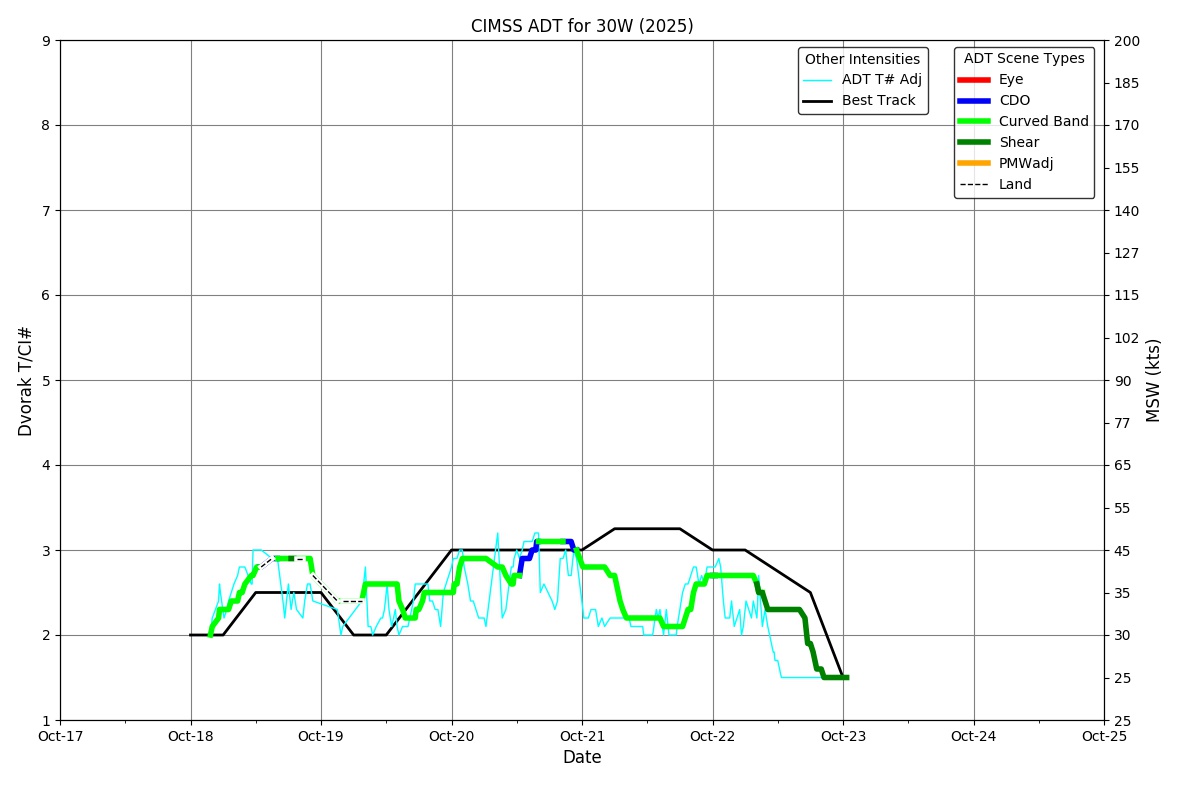The image size is (1200, 800).
Task: Click the dashed Land legend sample
Action: (973, 185)
